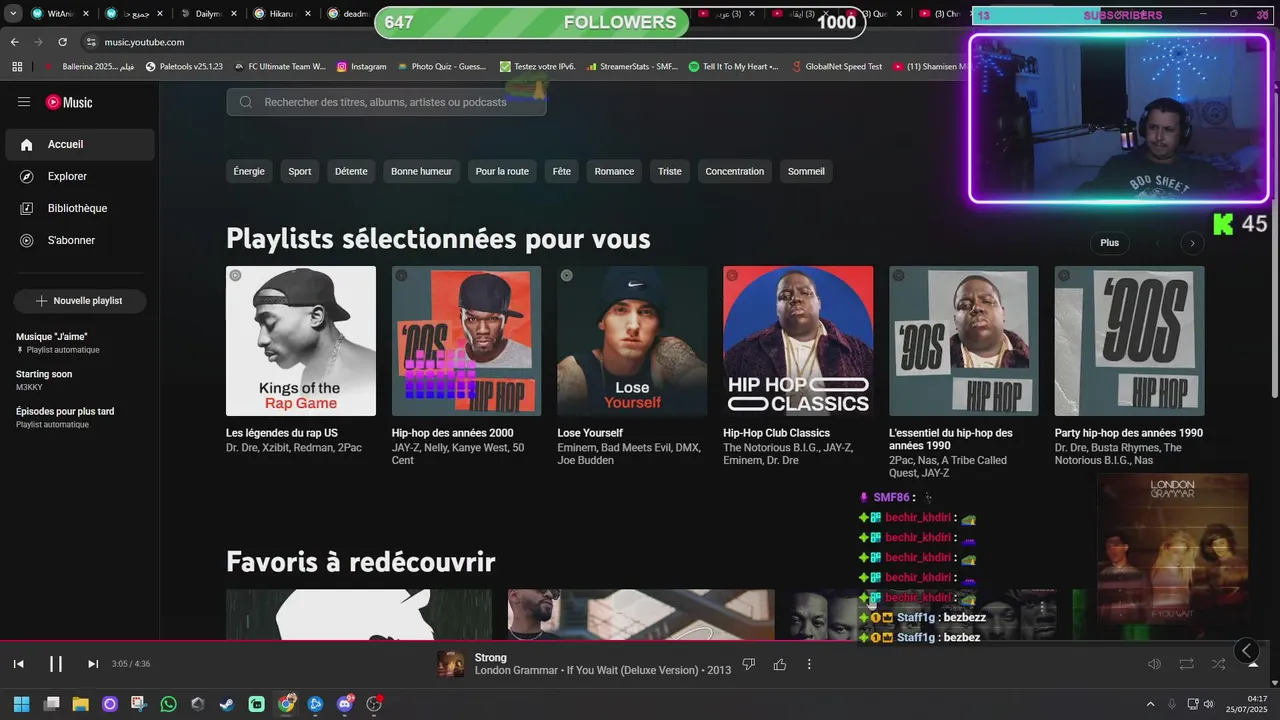This screenshot has width=1280, height=720.
Task: Open the GlobalNet Speed Test bookmark
Action: 837,66
